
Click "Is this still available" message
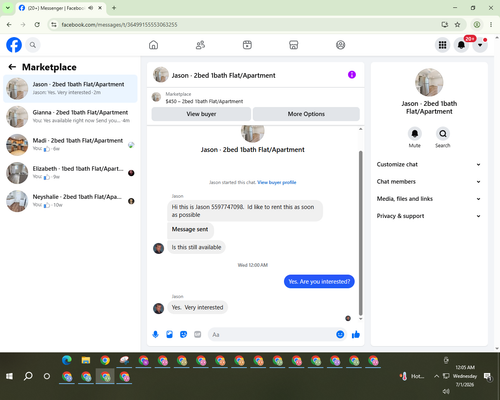[x=196, y=247]
